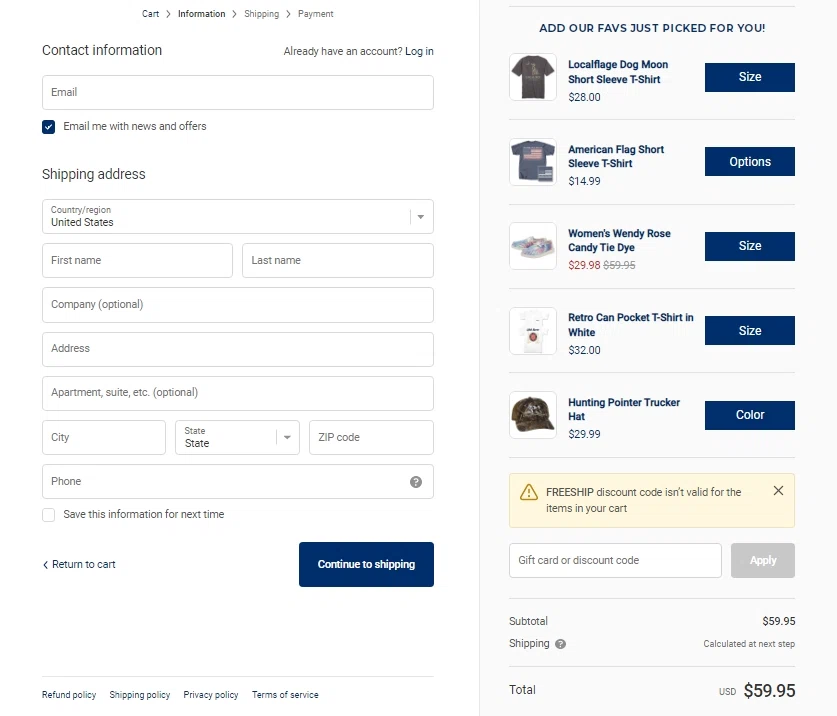Image resolution: width=837 pixels, height=716 pixels.
Task: Focus the Gift card or discount code field
Action: tap(614, 561)
